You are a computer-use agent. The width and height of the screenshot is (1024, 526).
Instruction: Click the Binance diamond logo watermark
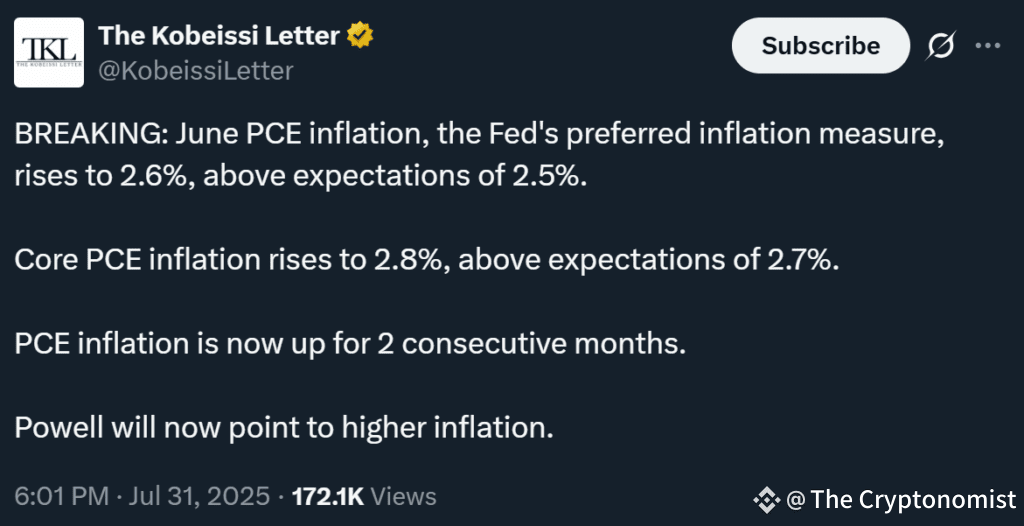[x=767, y=501]
